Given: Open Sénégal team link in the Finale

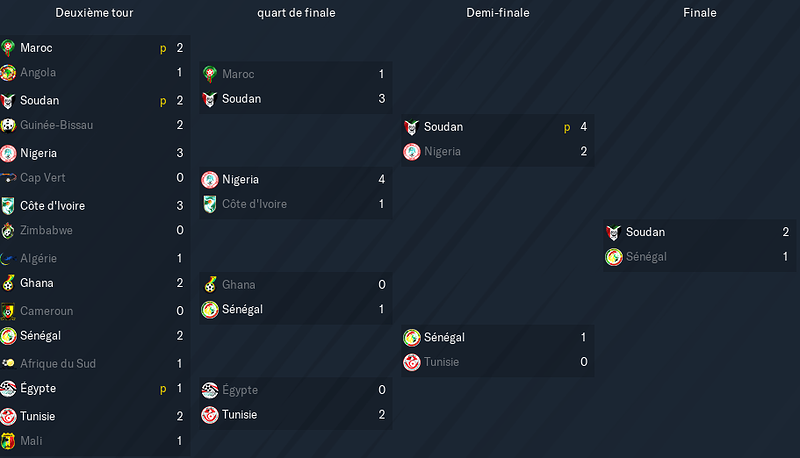Looking at the screenshot, I should click(646, 257).
